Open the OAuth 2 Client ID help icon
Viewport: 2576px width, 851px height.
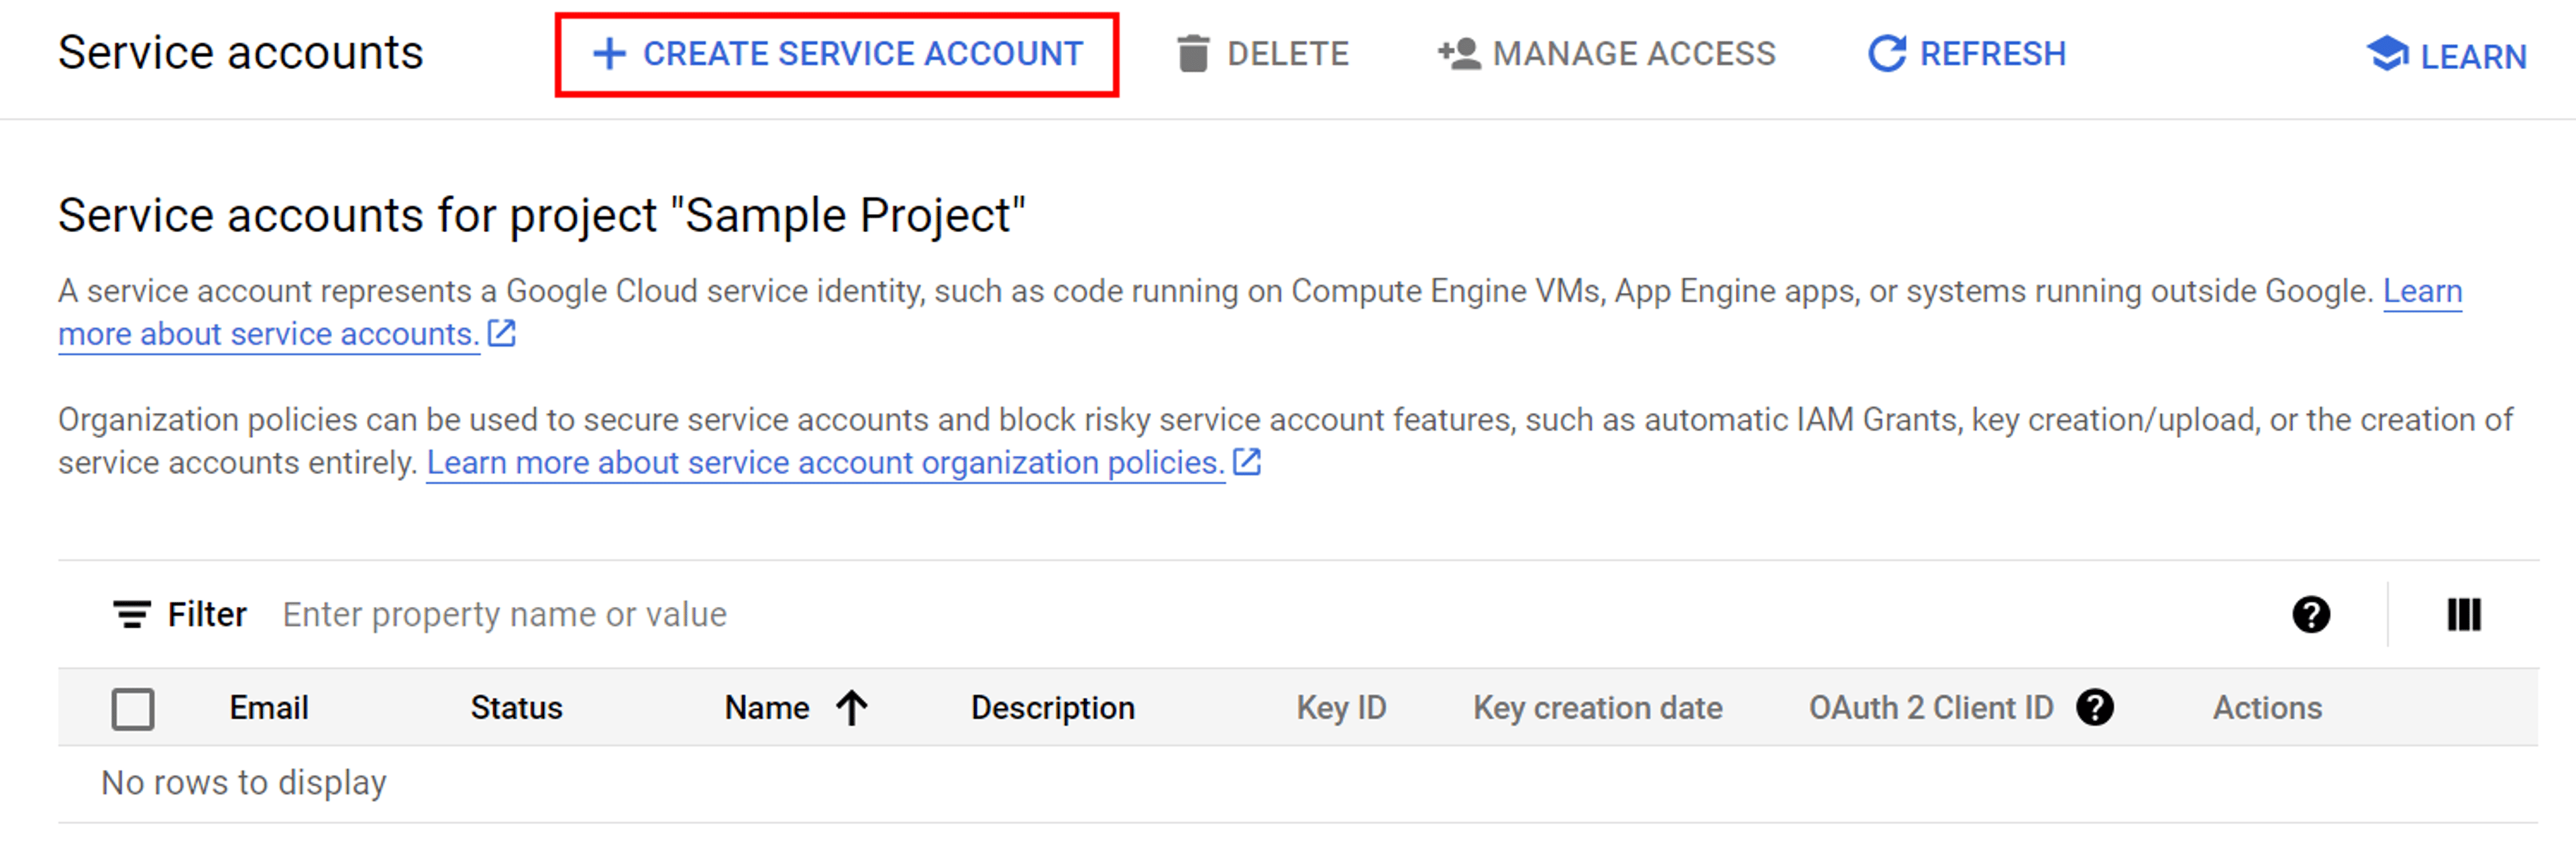tap(2094, 708)
